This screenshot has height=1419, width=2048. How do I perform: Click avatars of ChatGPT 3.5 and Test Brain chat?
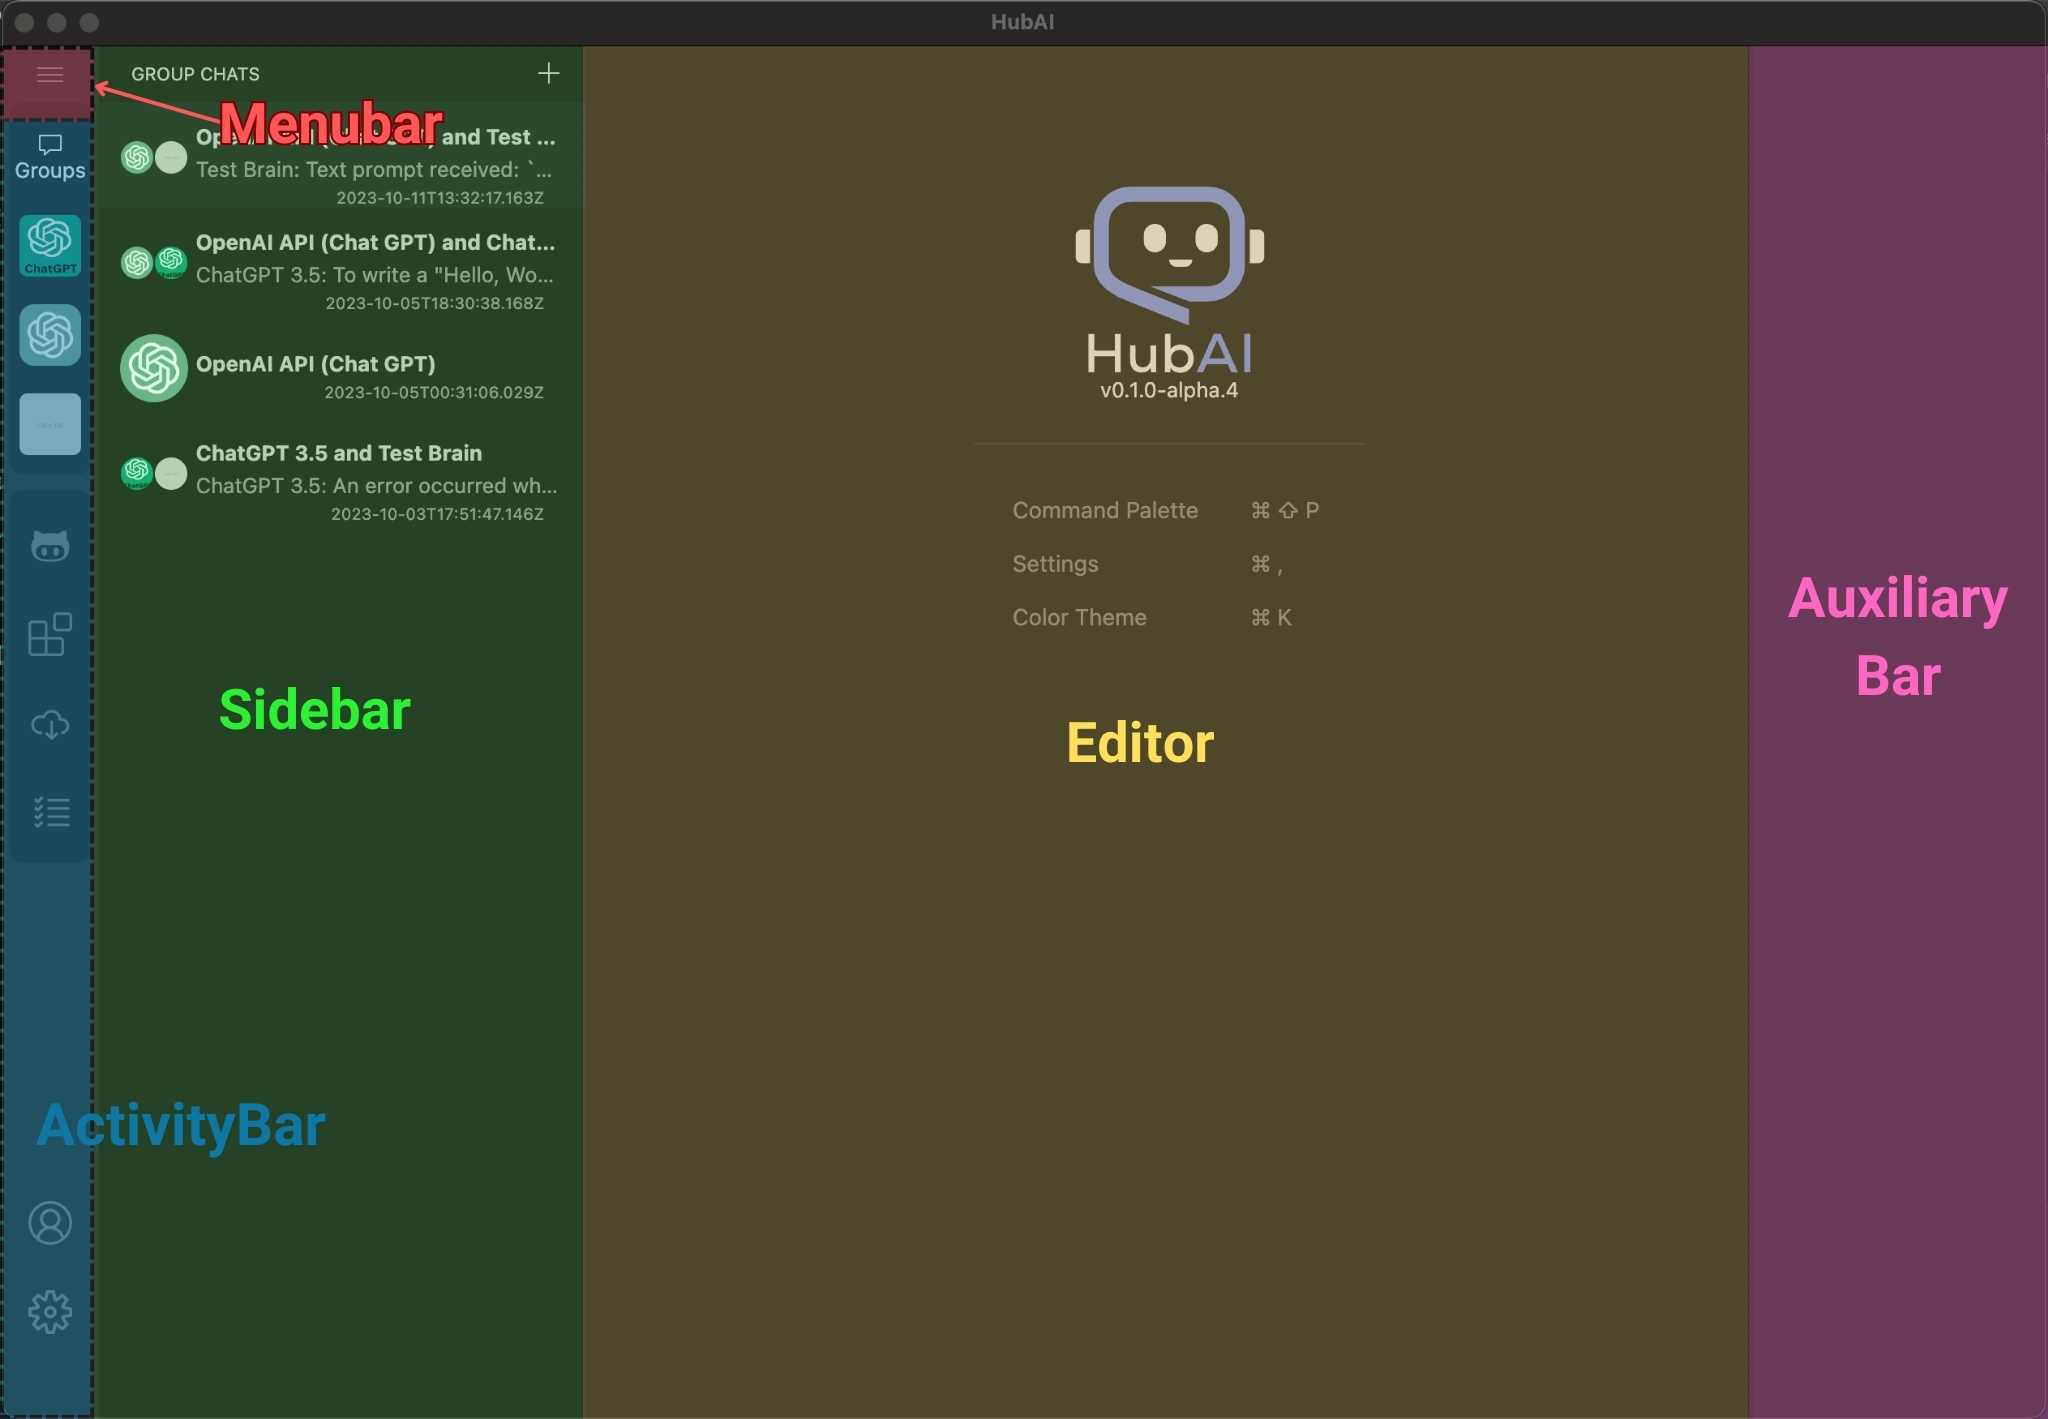coord(153,473)
